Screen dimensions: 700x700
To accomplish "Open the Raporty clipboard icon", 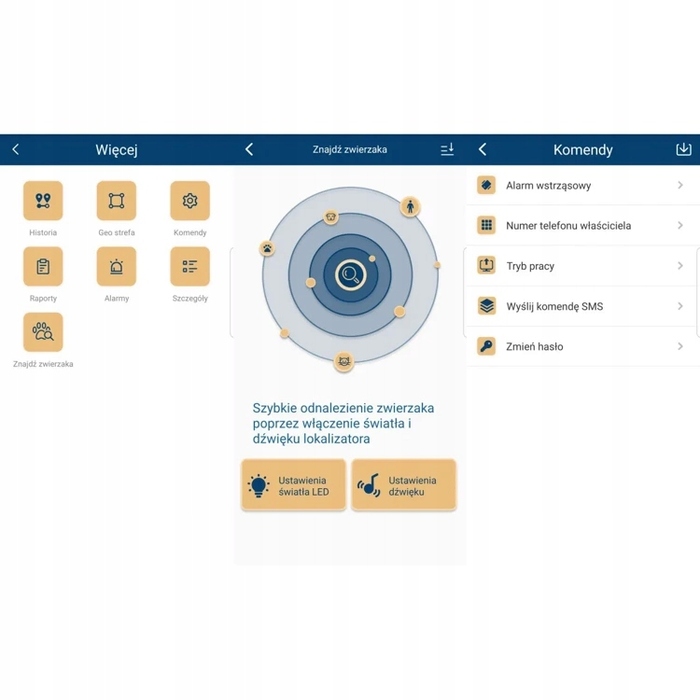I will pyautogui.click(x=43, y=267).
